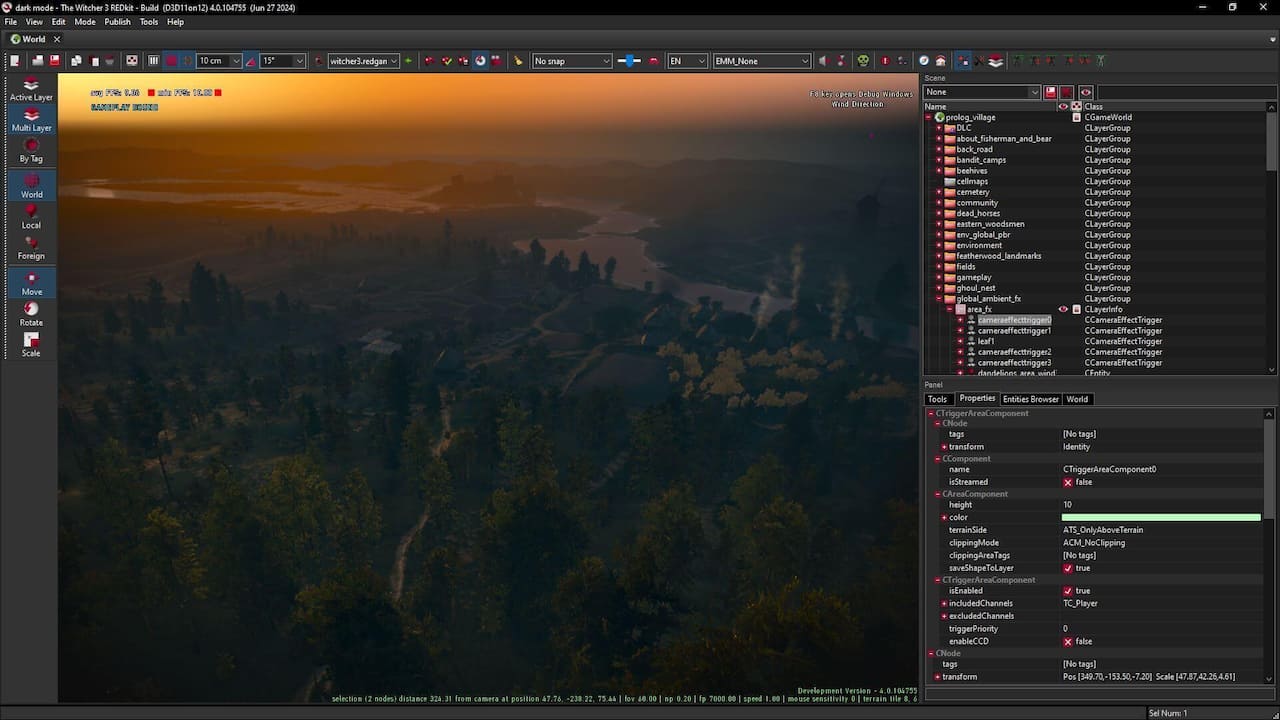1280x720 pixels.
Task: Click the red house icon in toolbar
Action: 941,61
